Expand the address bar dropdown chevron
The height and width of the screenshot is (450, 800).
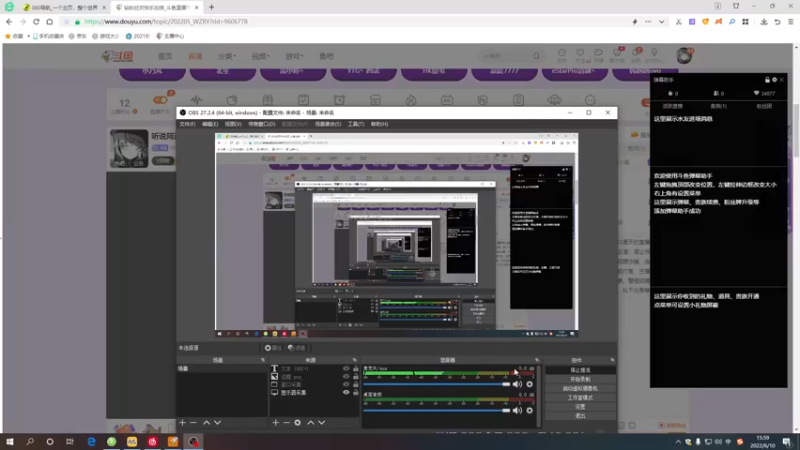click(661, 22)
